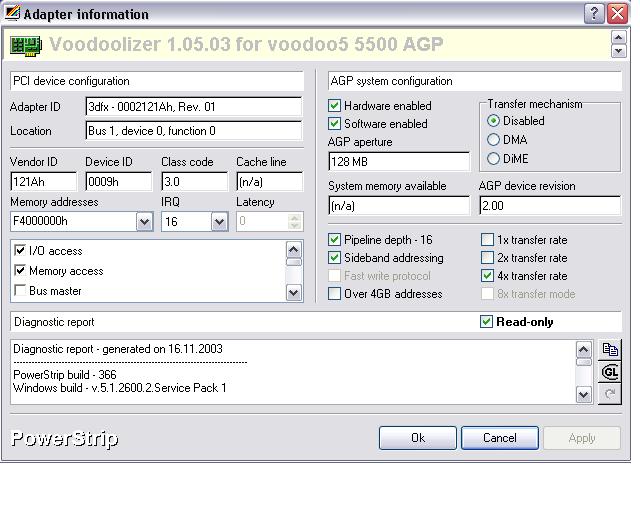Enable Over 4GB addresses
Screen dimensions: 640x512
pos(334,294)
